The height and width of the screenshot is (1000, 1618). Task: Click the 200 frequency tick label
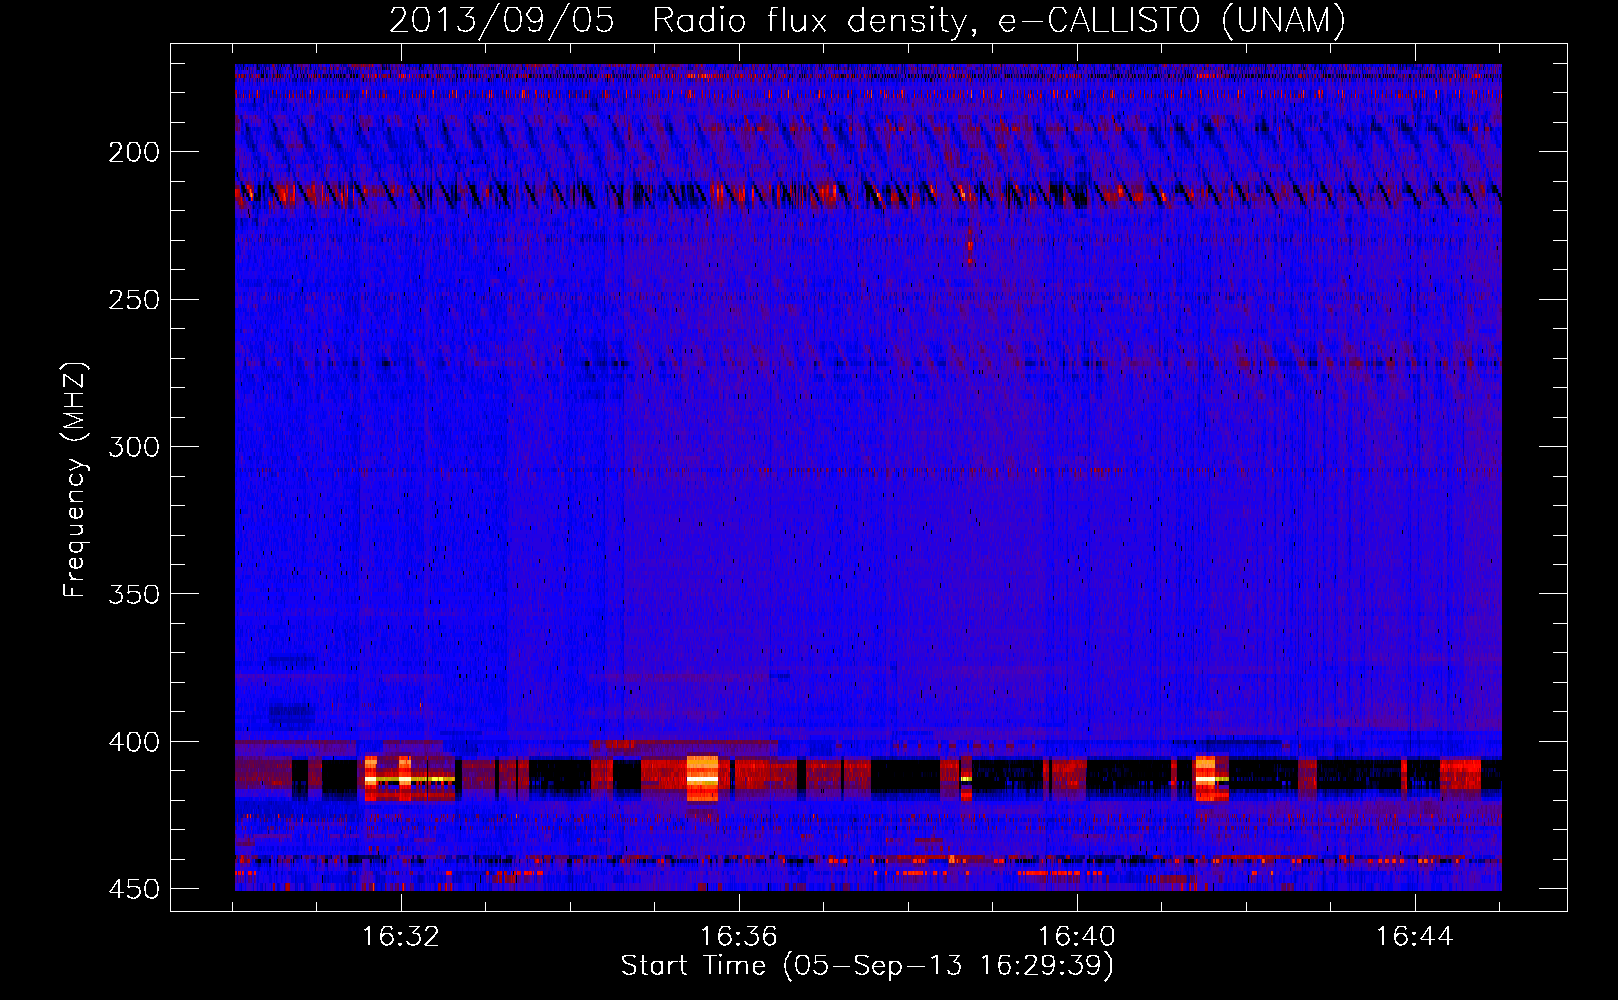[134, 152]
